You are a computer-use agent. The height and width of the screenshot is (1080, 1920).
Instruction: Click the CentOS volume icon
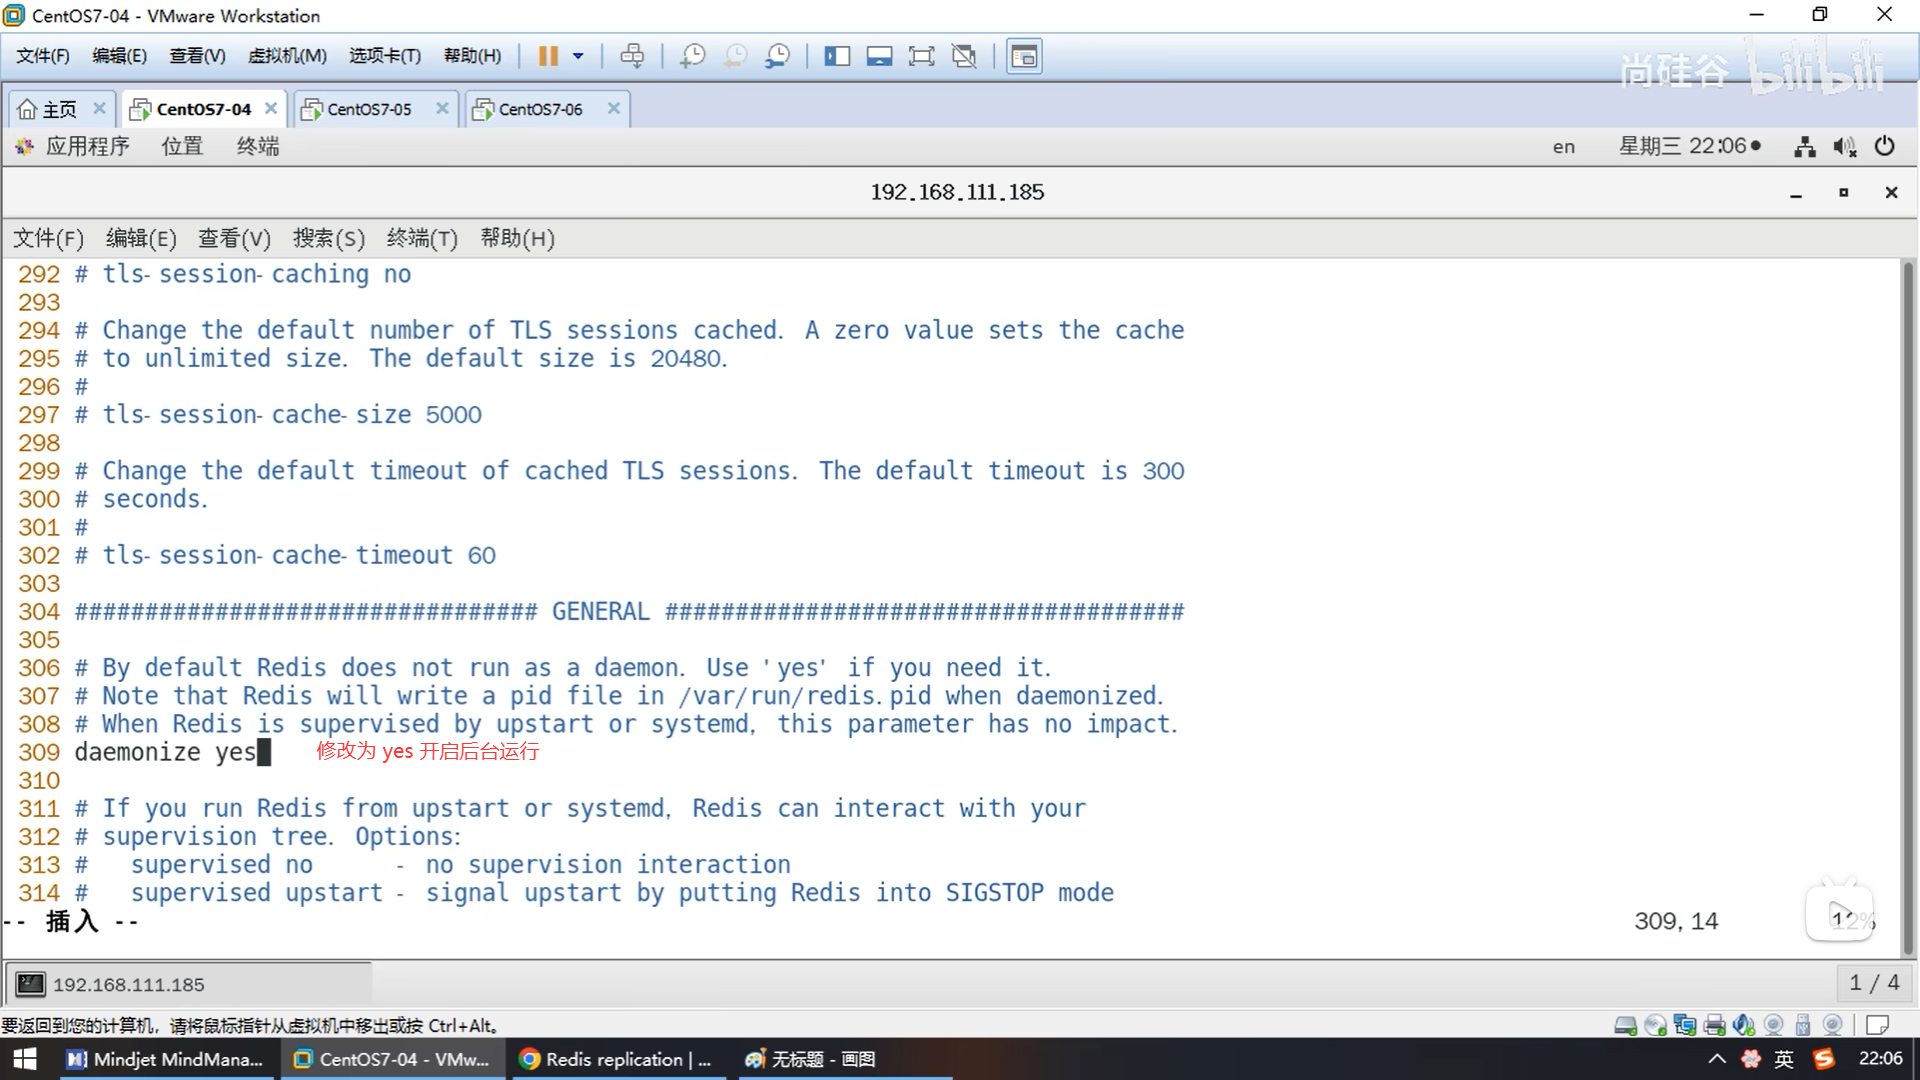[1844, 147]
